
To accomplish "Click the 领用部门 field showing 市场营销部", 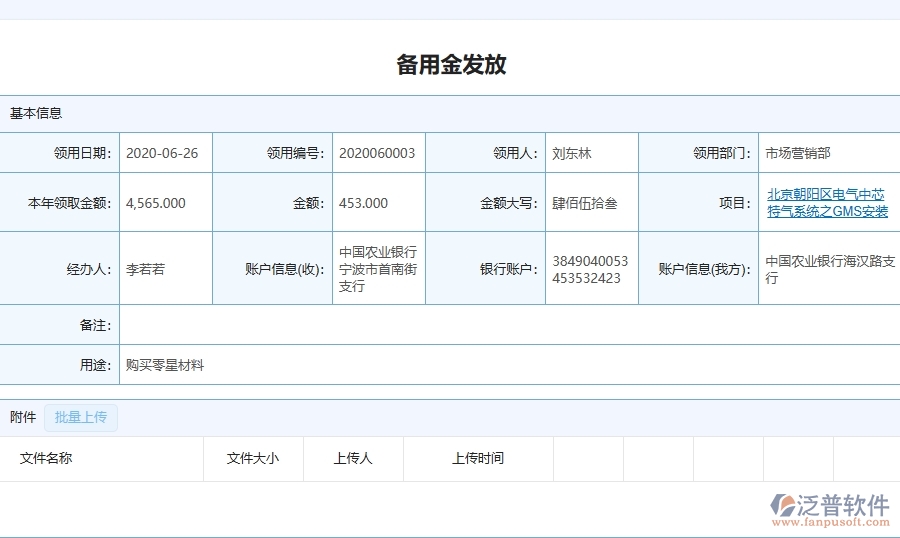I will coord(798,153).
